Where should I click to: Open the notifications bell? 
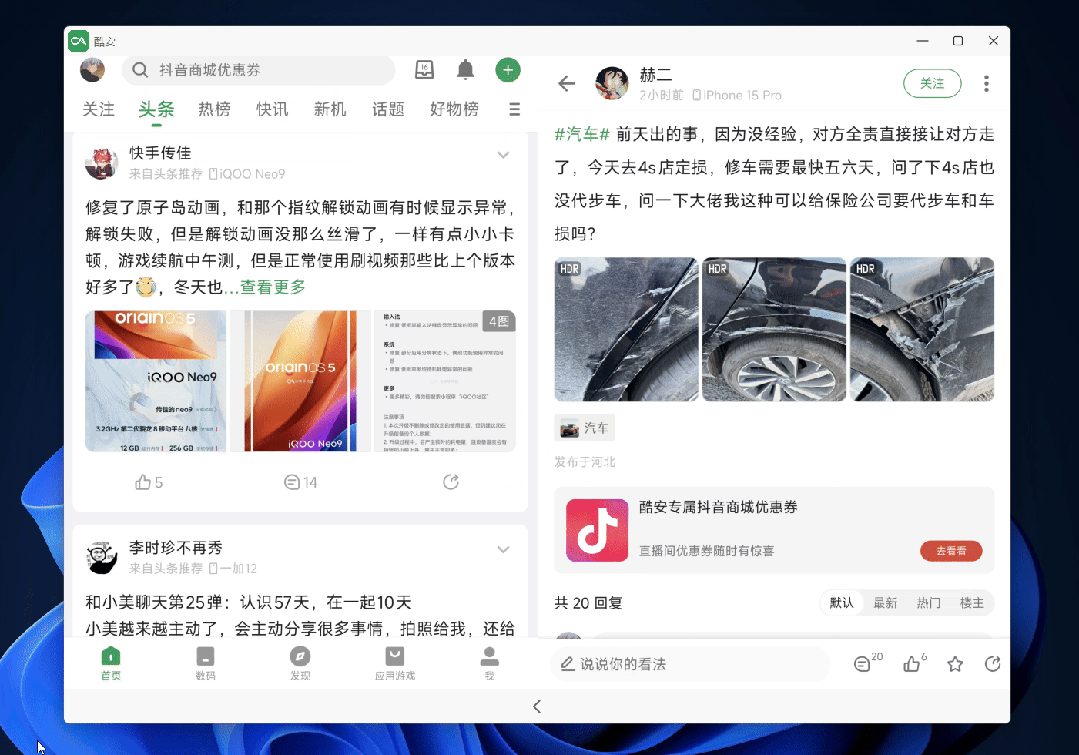pyautogui.click(x=466, y=70)
